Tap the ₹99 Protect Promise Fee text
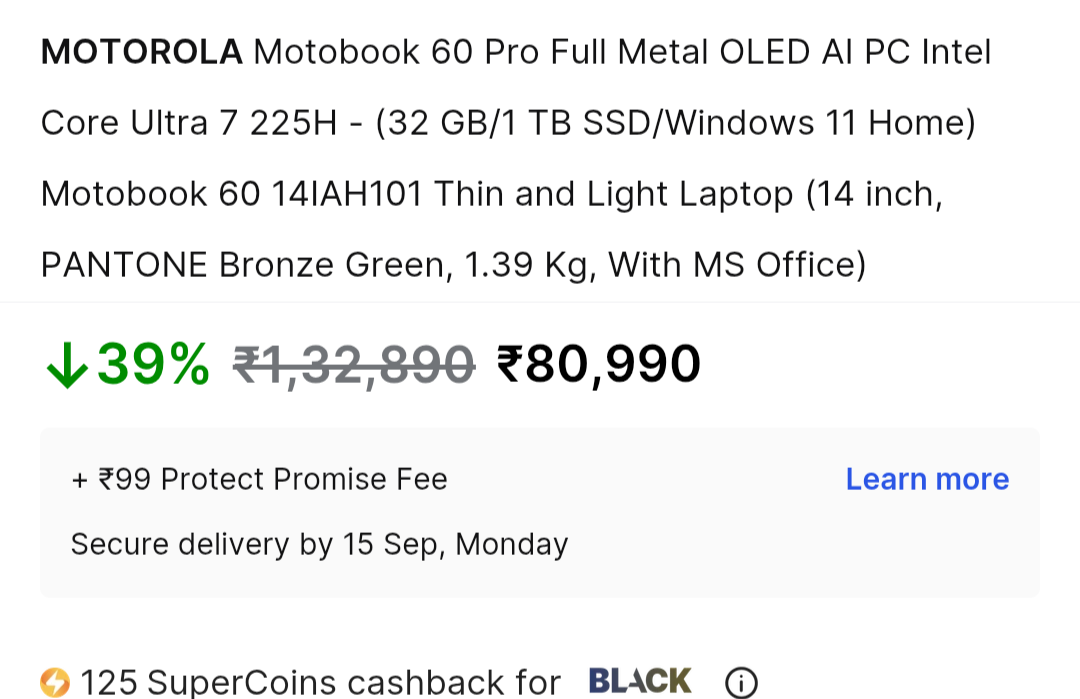 click(x=259, y=480)
